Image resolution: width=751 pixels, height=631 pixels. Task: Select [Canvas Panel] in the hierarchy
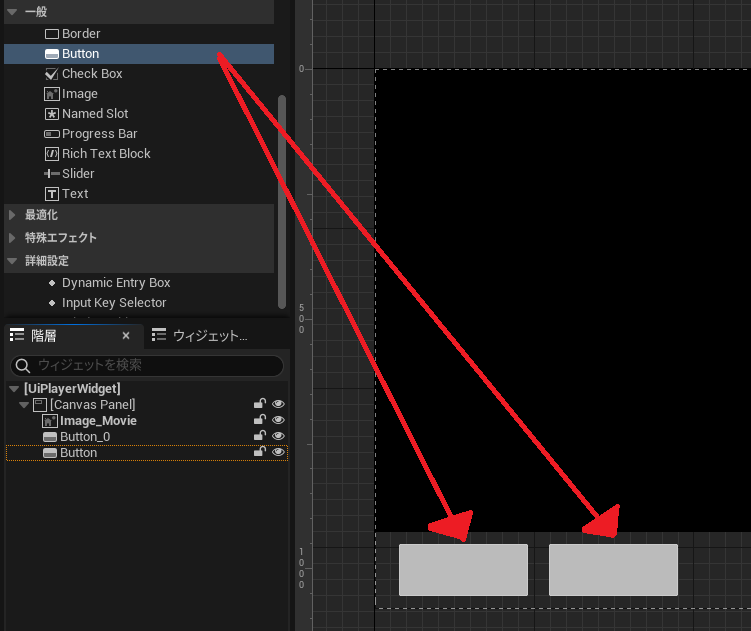[93, 405]
